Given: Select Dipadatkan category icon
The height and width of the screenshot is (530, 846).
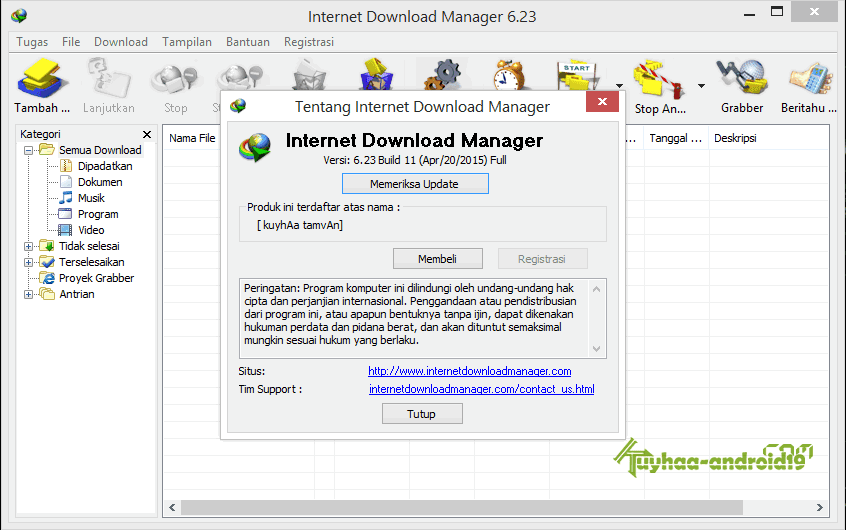Looking at the screenshot, I should tap(66, 166).
